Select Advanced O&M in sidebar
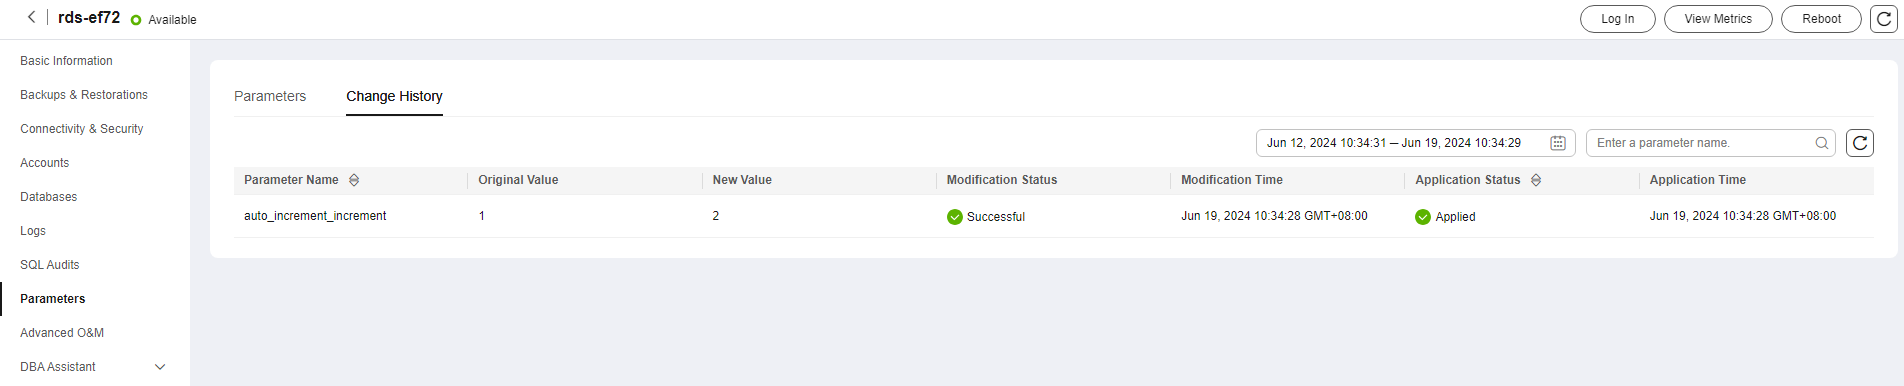Viewport: 1904px width, 386px height. (62, 333)
